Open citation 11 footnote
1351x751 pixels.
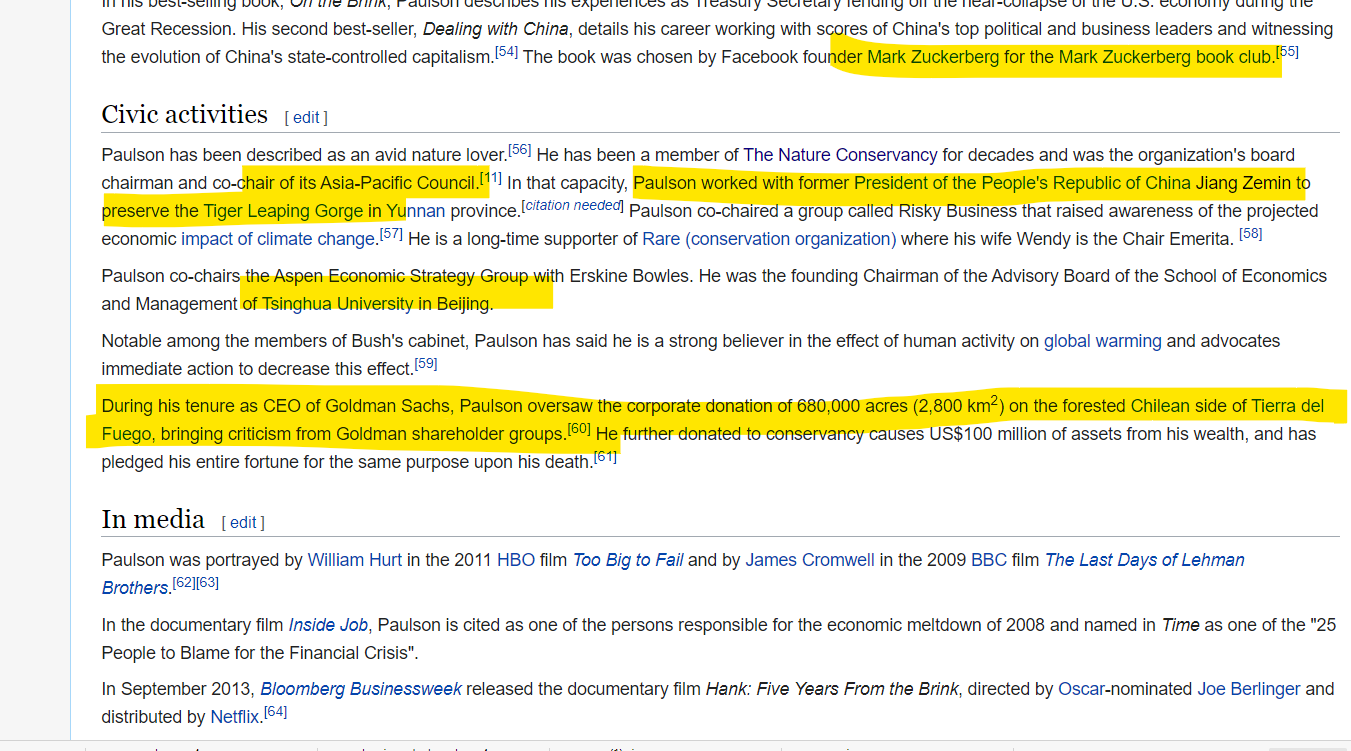[x=491, y=177]
